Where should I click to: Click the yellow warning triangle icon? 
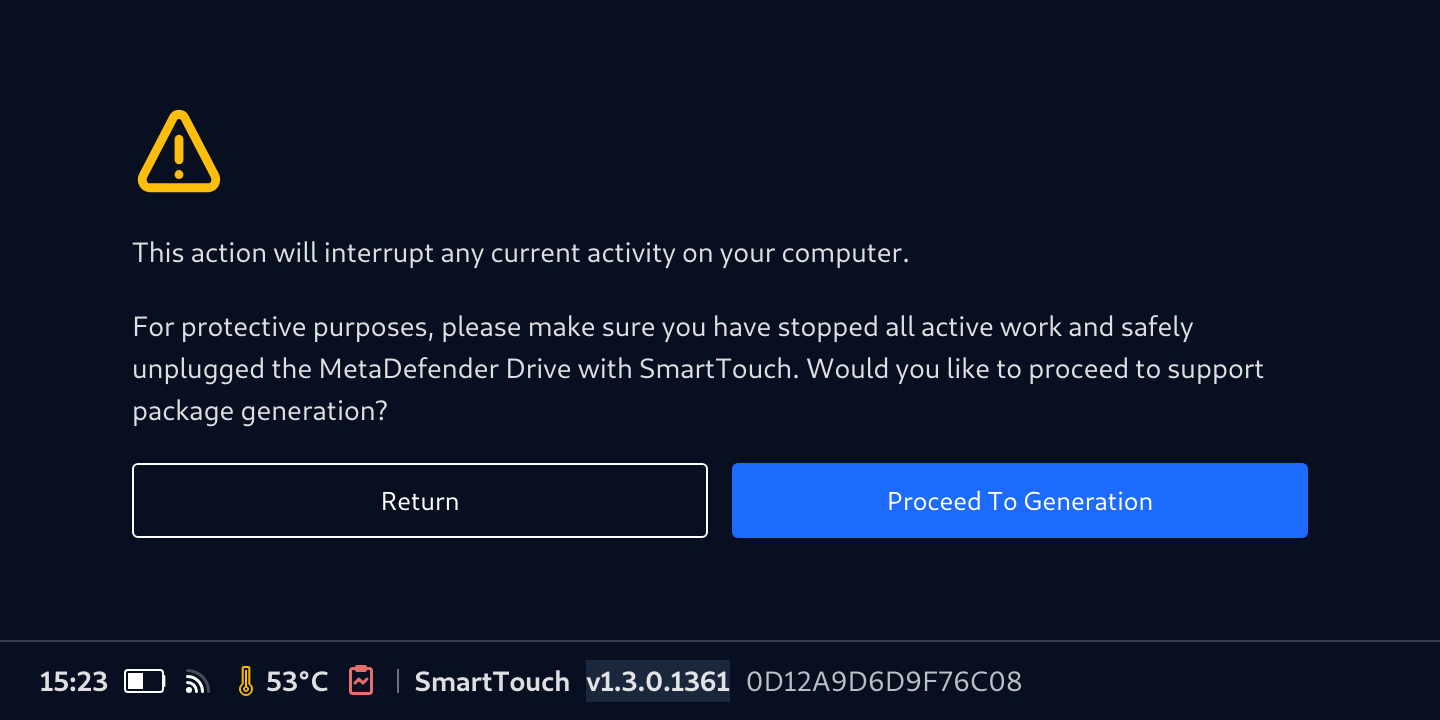pyautogui.click(x=178, y=153)
